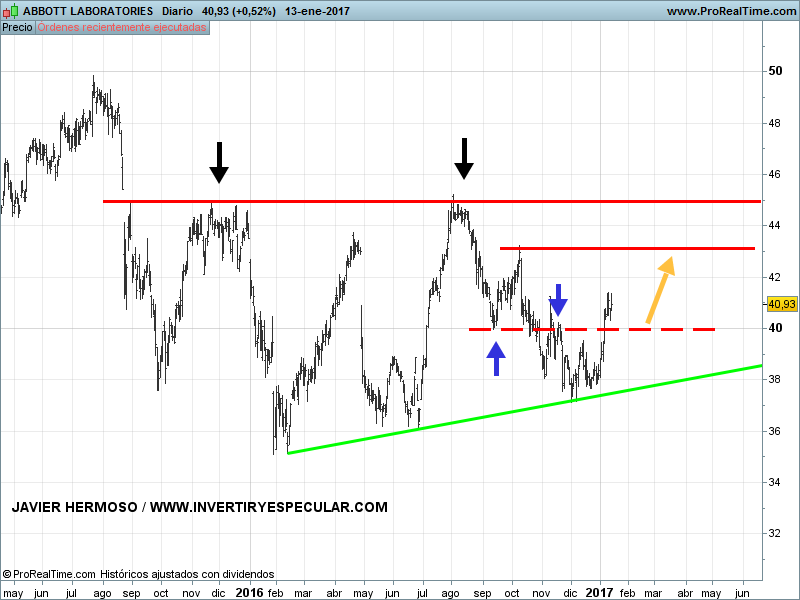Open Órdenes recientemente ejecutadas tab
The image size is (800, 600).
coord(122,28)
